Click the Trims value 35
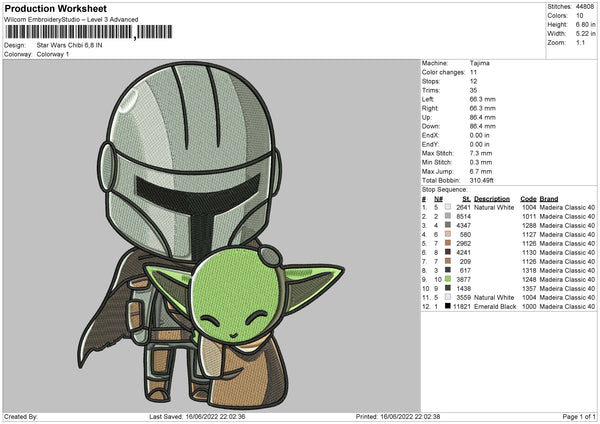The height and width of the screenshot is (424, 600). point(473,90)
